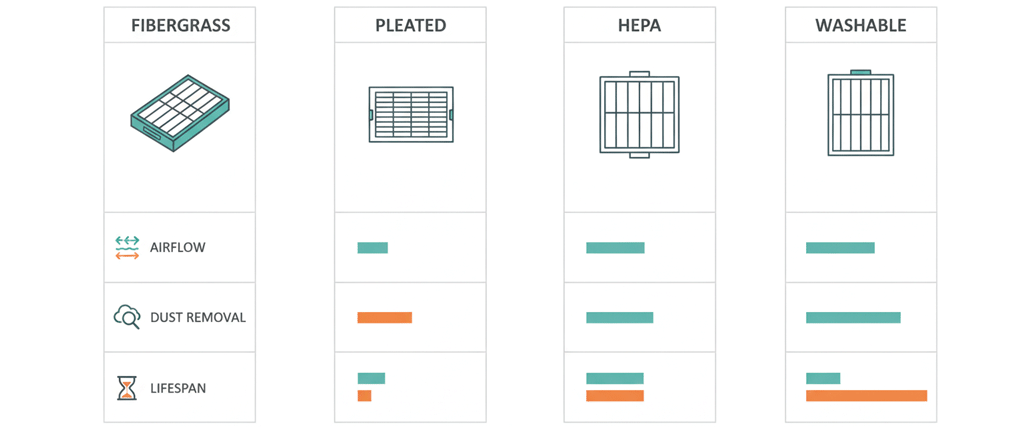Select the HEPA column header
1021x427 pixels.
[639, 26]
